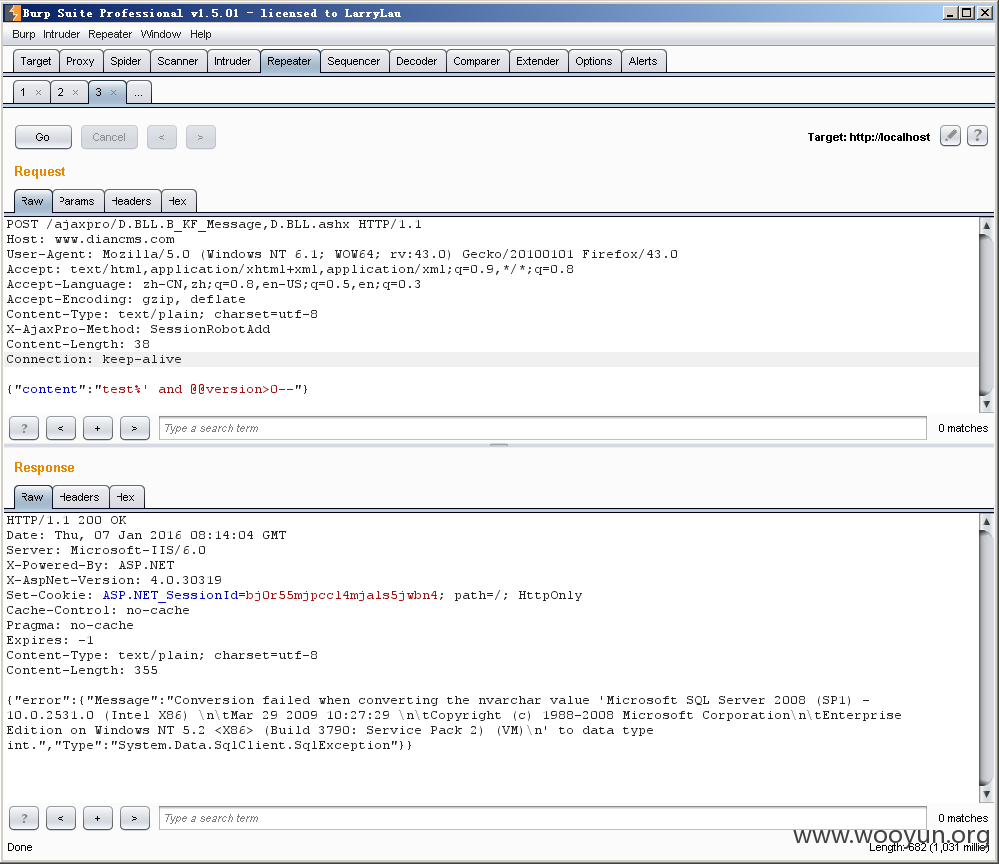Open response search options plus button
This screenshot has height=864, width=999.
point(97,818)
